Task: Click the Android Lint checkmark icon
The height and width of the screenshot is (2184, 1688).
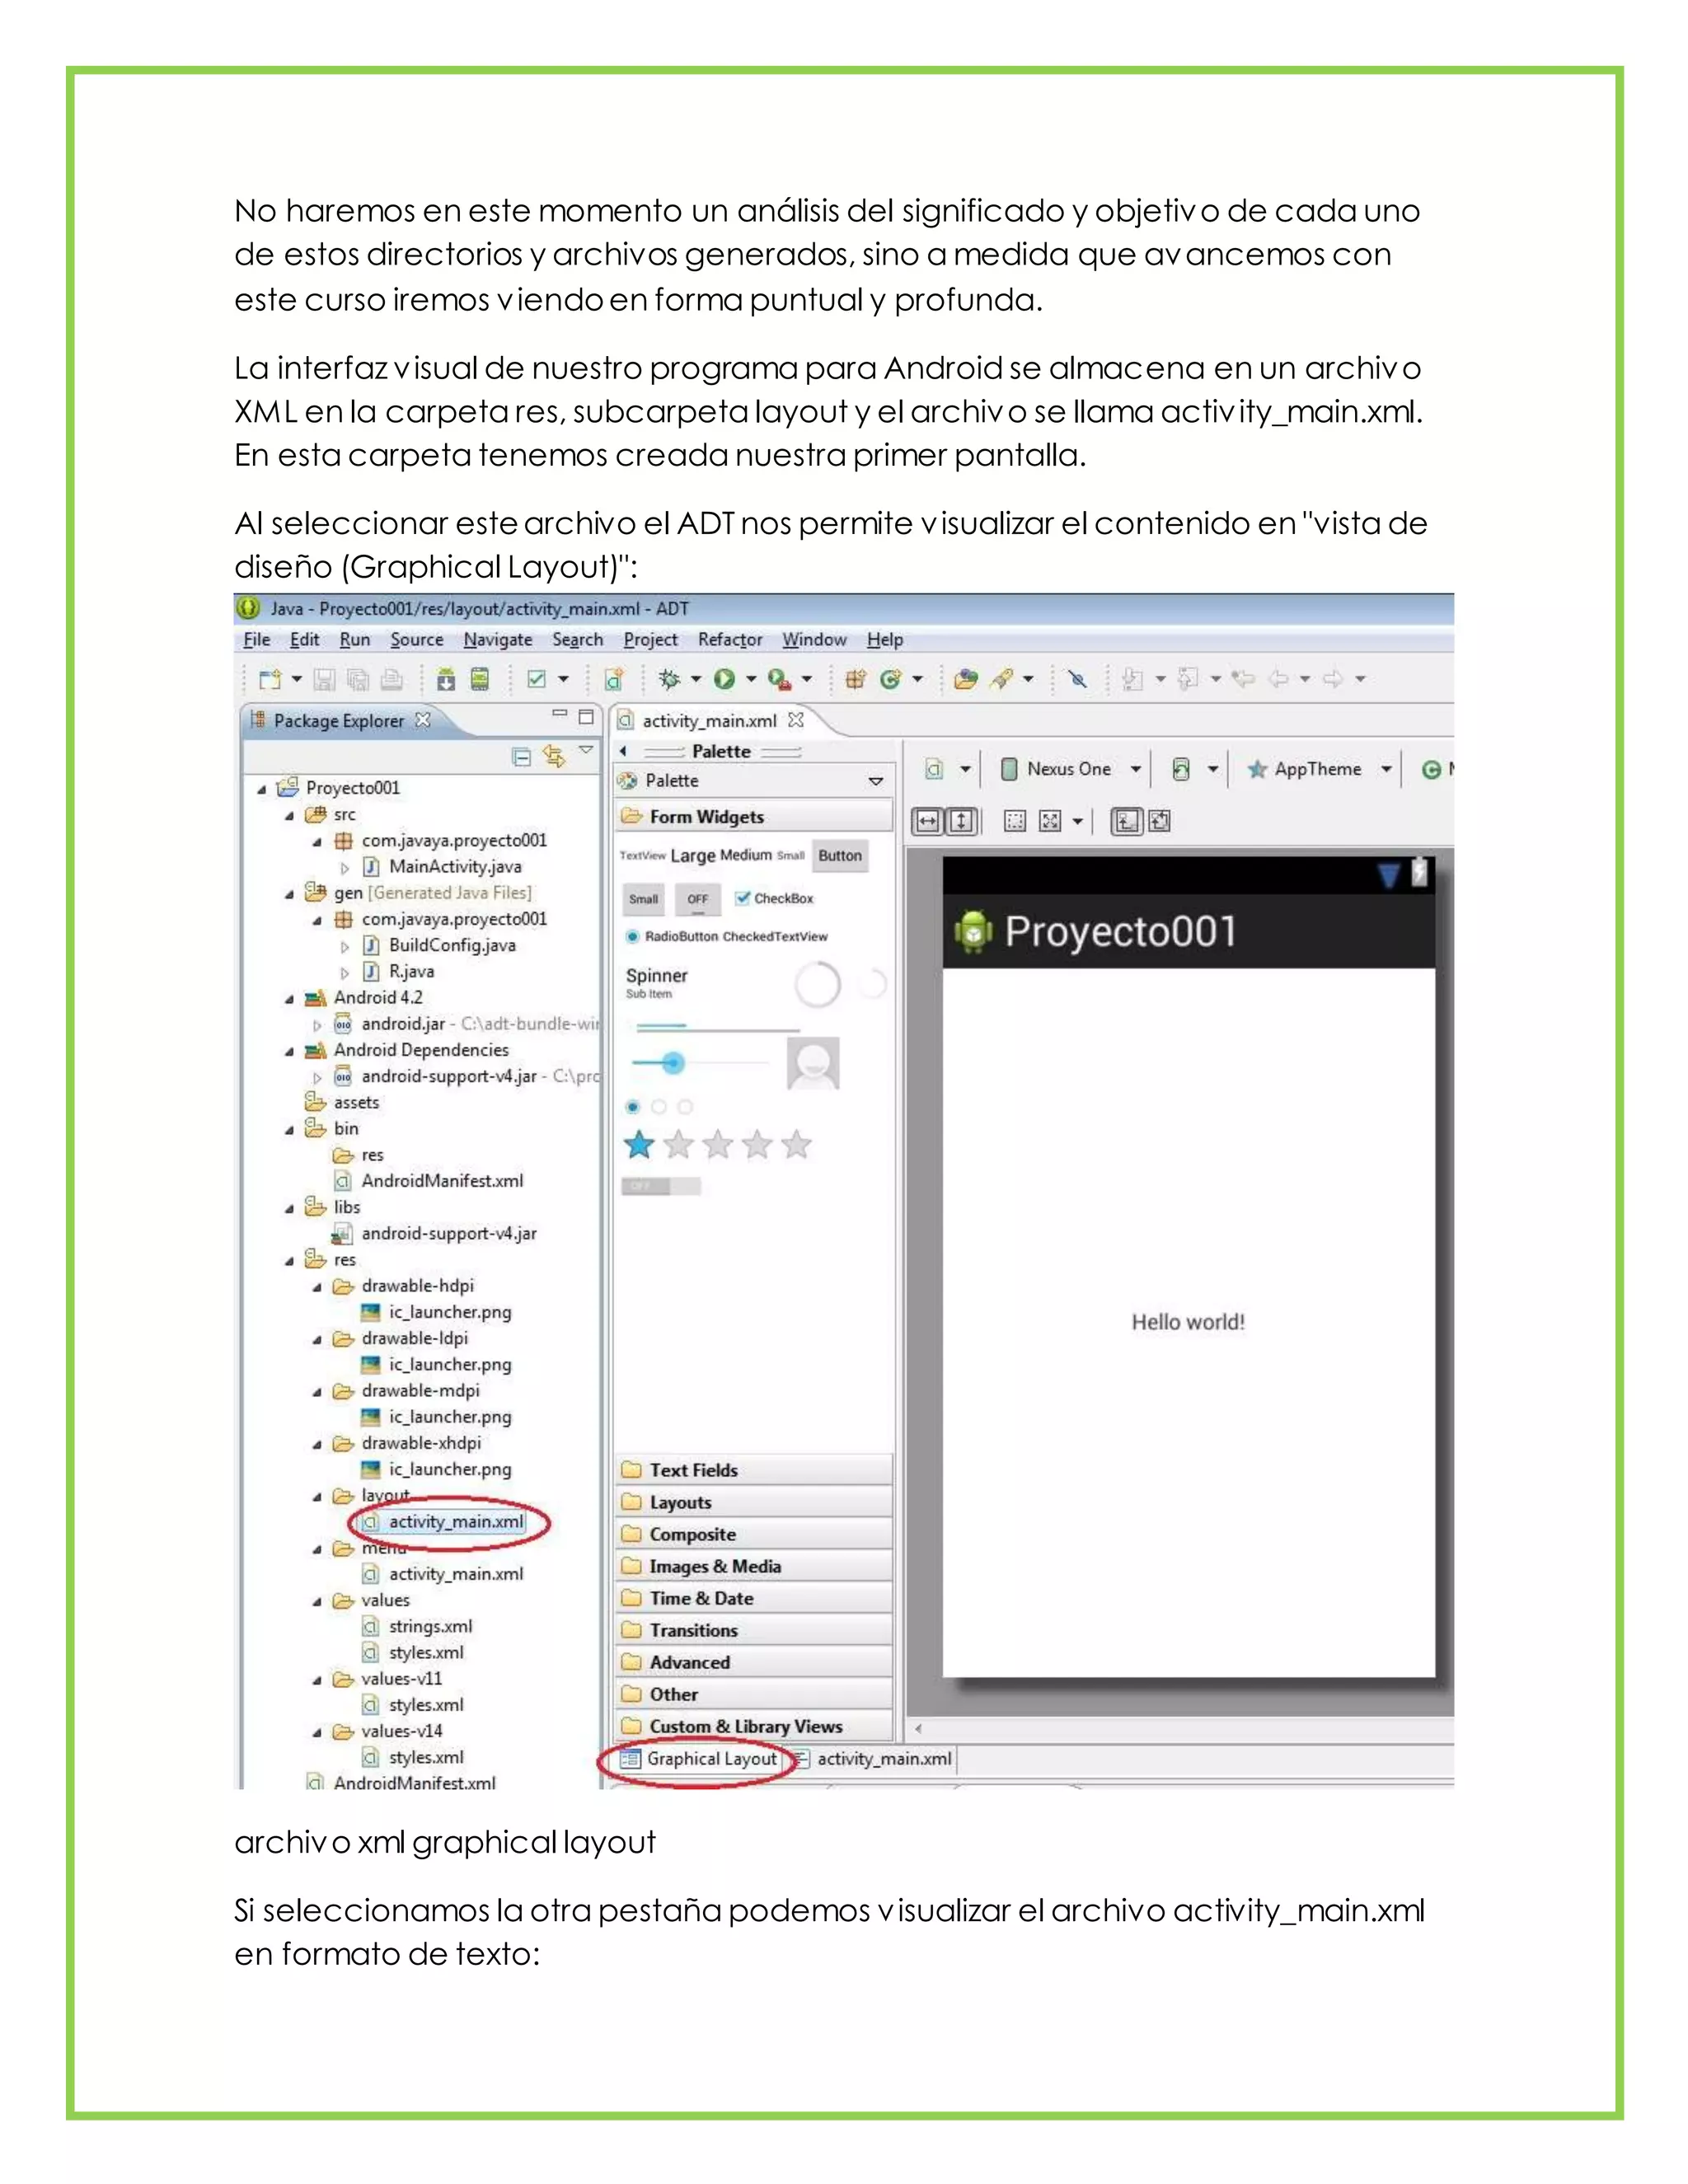Action: click(x=537, y=680)
